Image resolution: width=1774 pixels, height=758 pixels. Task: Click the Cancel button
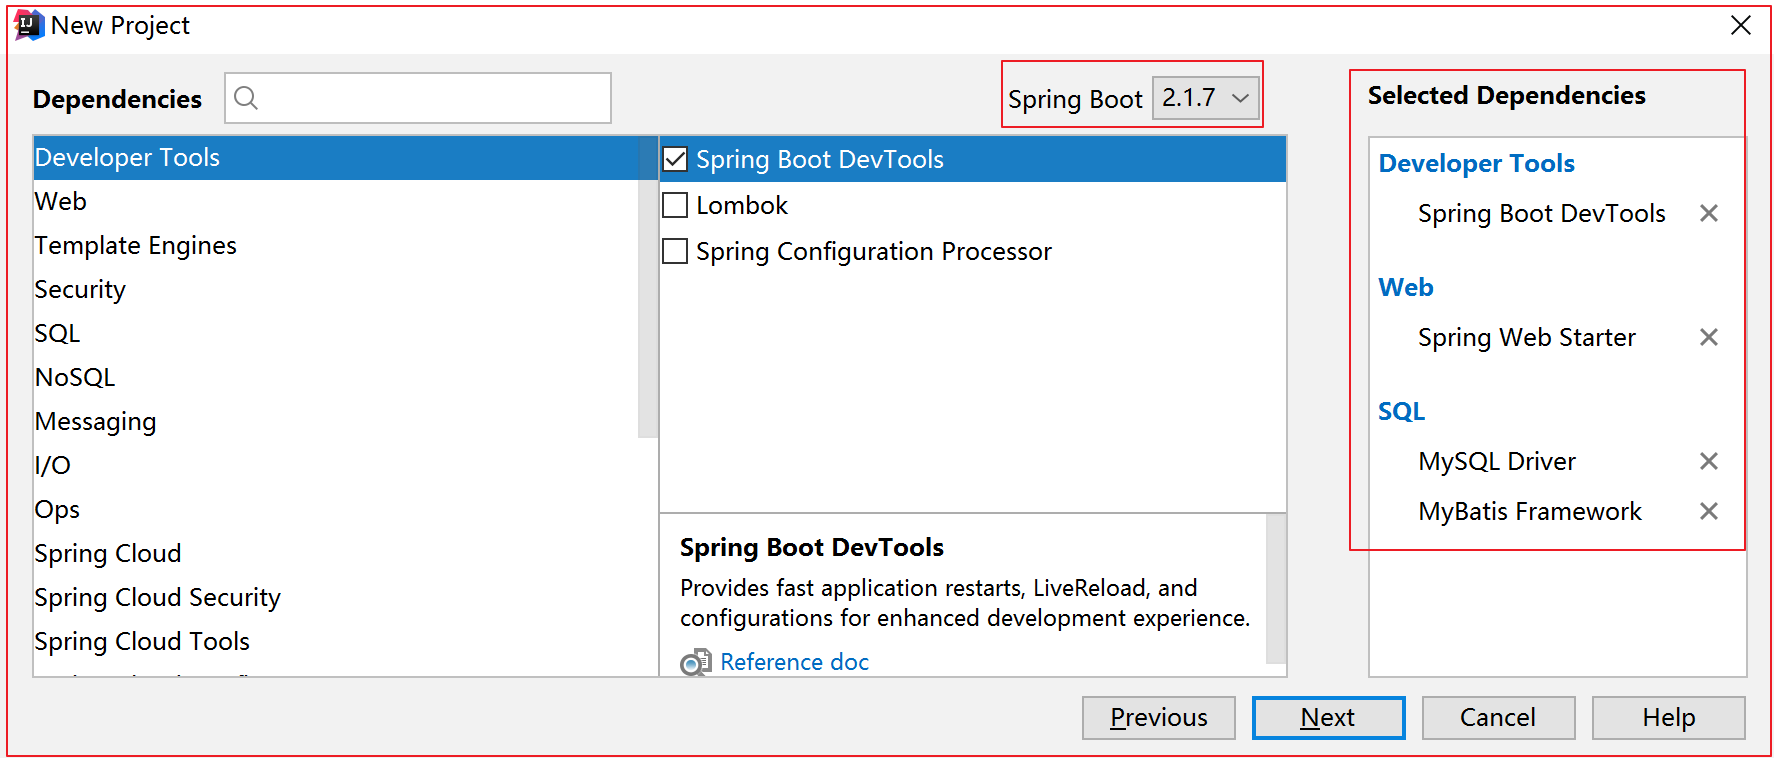pyautogui.click(x=1498, y=718)
